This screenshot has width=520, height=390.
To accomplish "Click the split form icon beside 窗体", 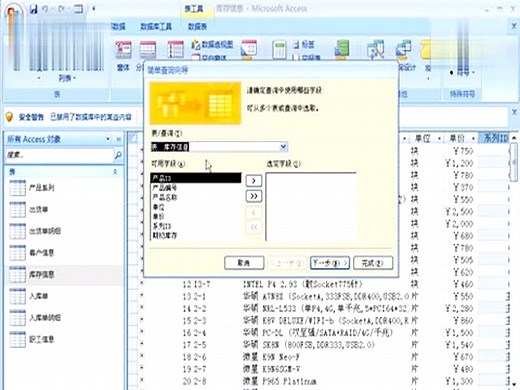I will coord(147,49).
